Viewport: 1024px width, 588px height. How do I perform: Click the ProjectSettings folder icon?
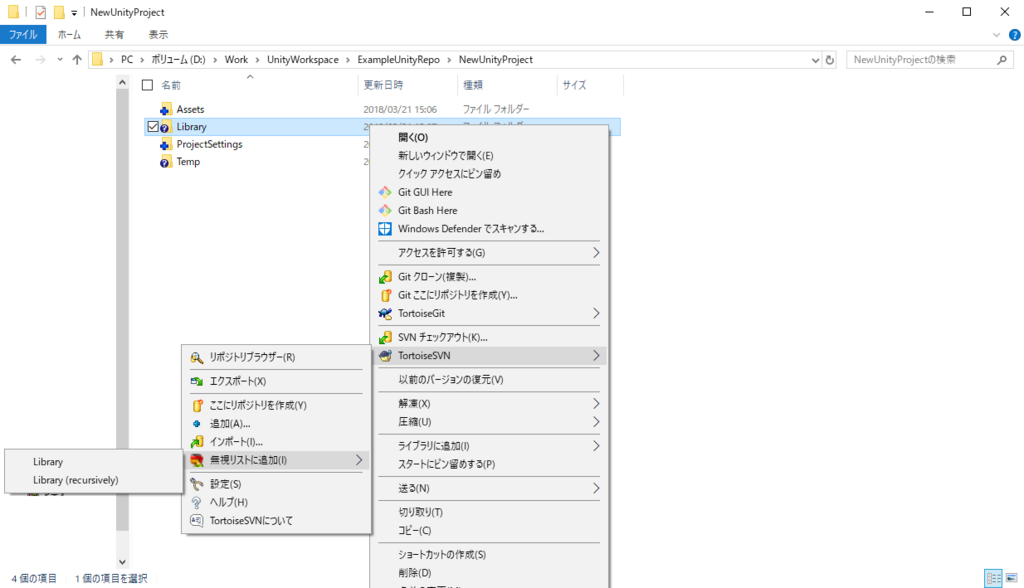(165, 144)
